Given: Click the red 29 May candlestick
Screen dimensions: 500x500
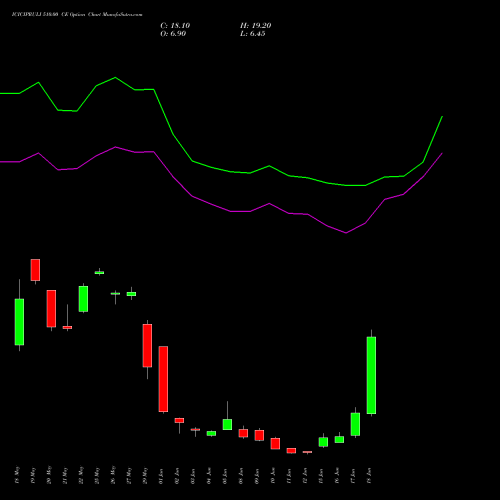Looking at the screenshot, I should [147, 346].
